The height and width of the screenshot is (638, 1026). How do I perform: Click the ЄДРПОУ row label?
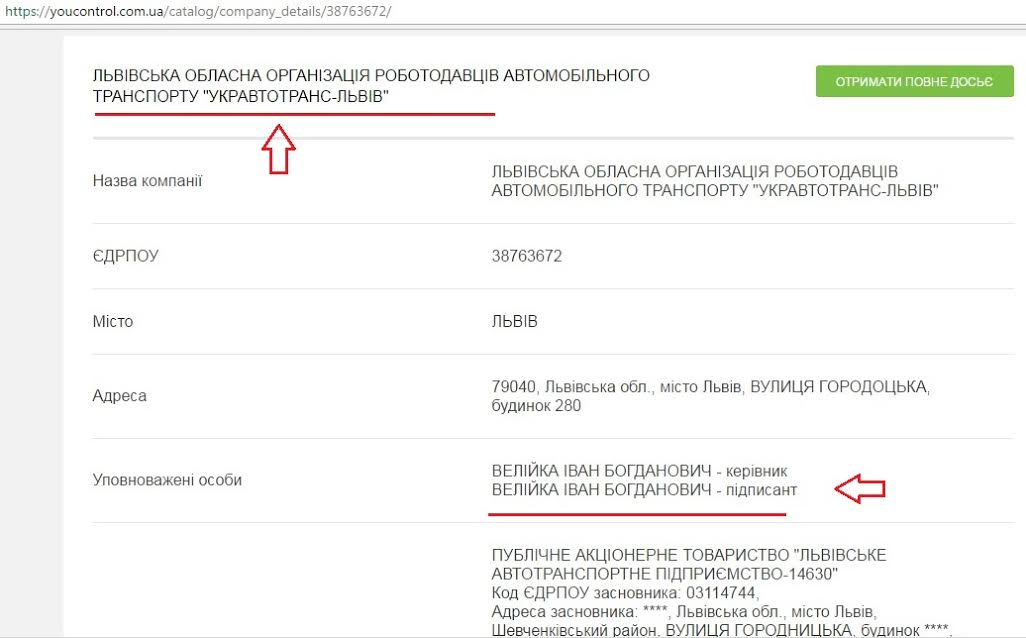[126, 256]
